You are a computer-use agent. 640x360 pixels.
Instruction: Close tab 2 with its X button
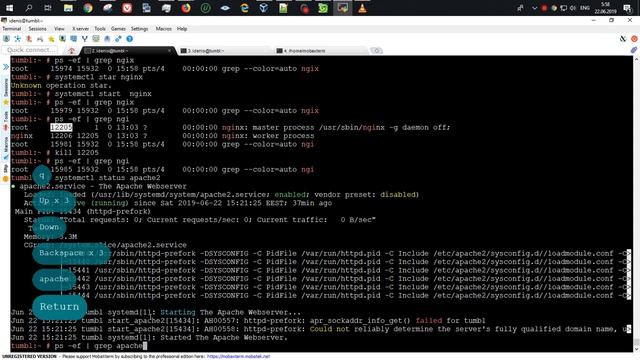click(x=169, y=51)
